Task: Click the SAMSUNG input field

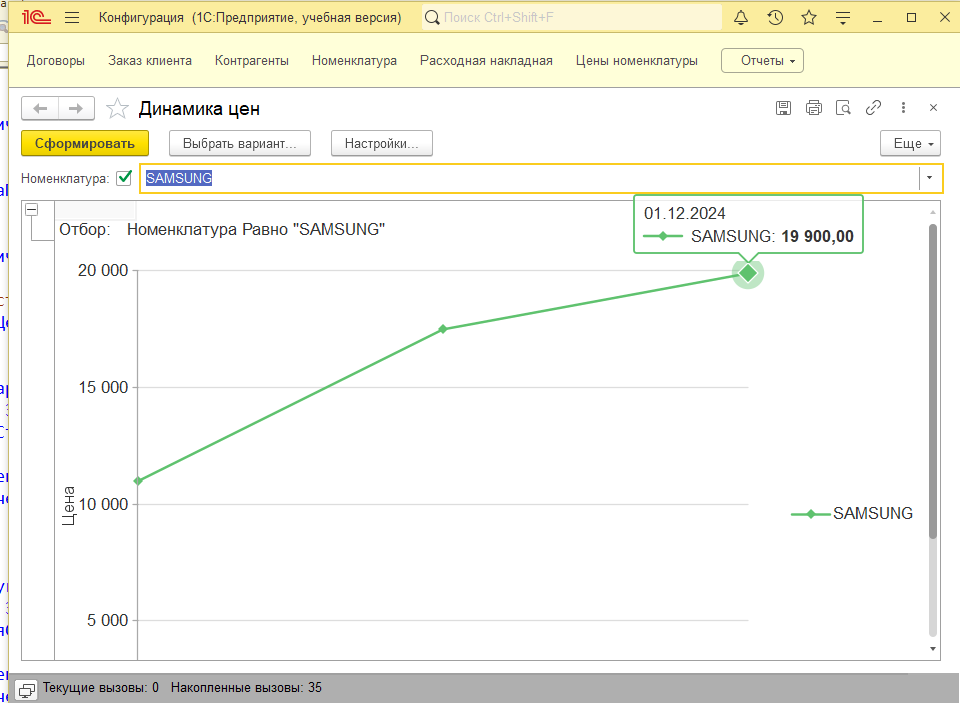Action: [530, 178]
